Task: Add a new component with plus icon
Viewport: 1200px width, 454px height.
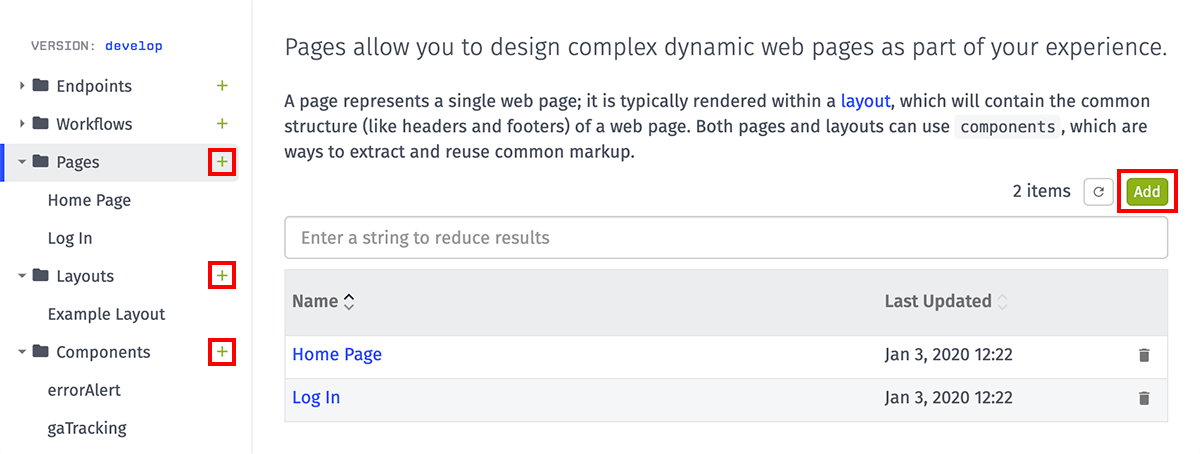Action: [x=222, y=352]
